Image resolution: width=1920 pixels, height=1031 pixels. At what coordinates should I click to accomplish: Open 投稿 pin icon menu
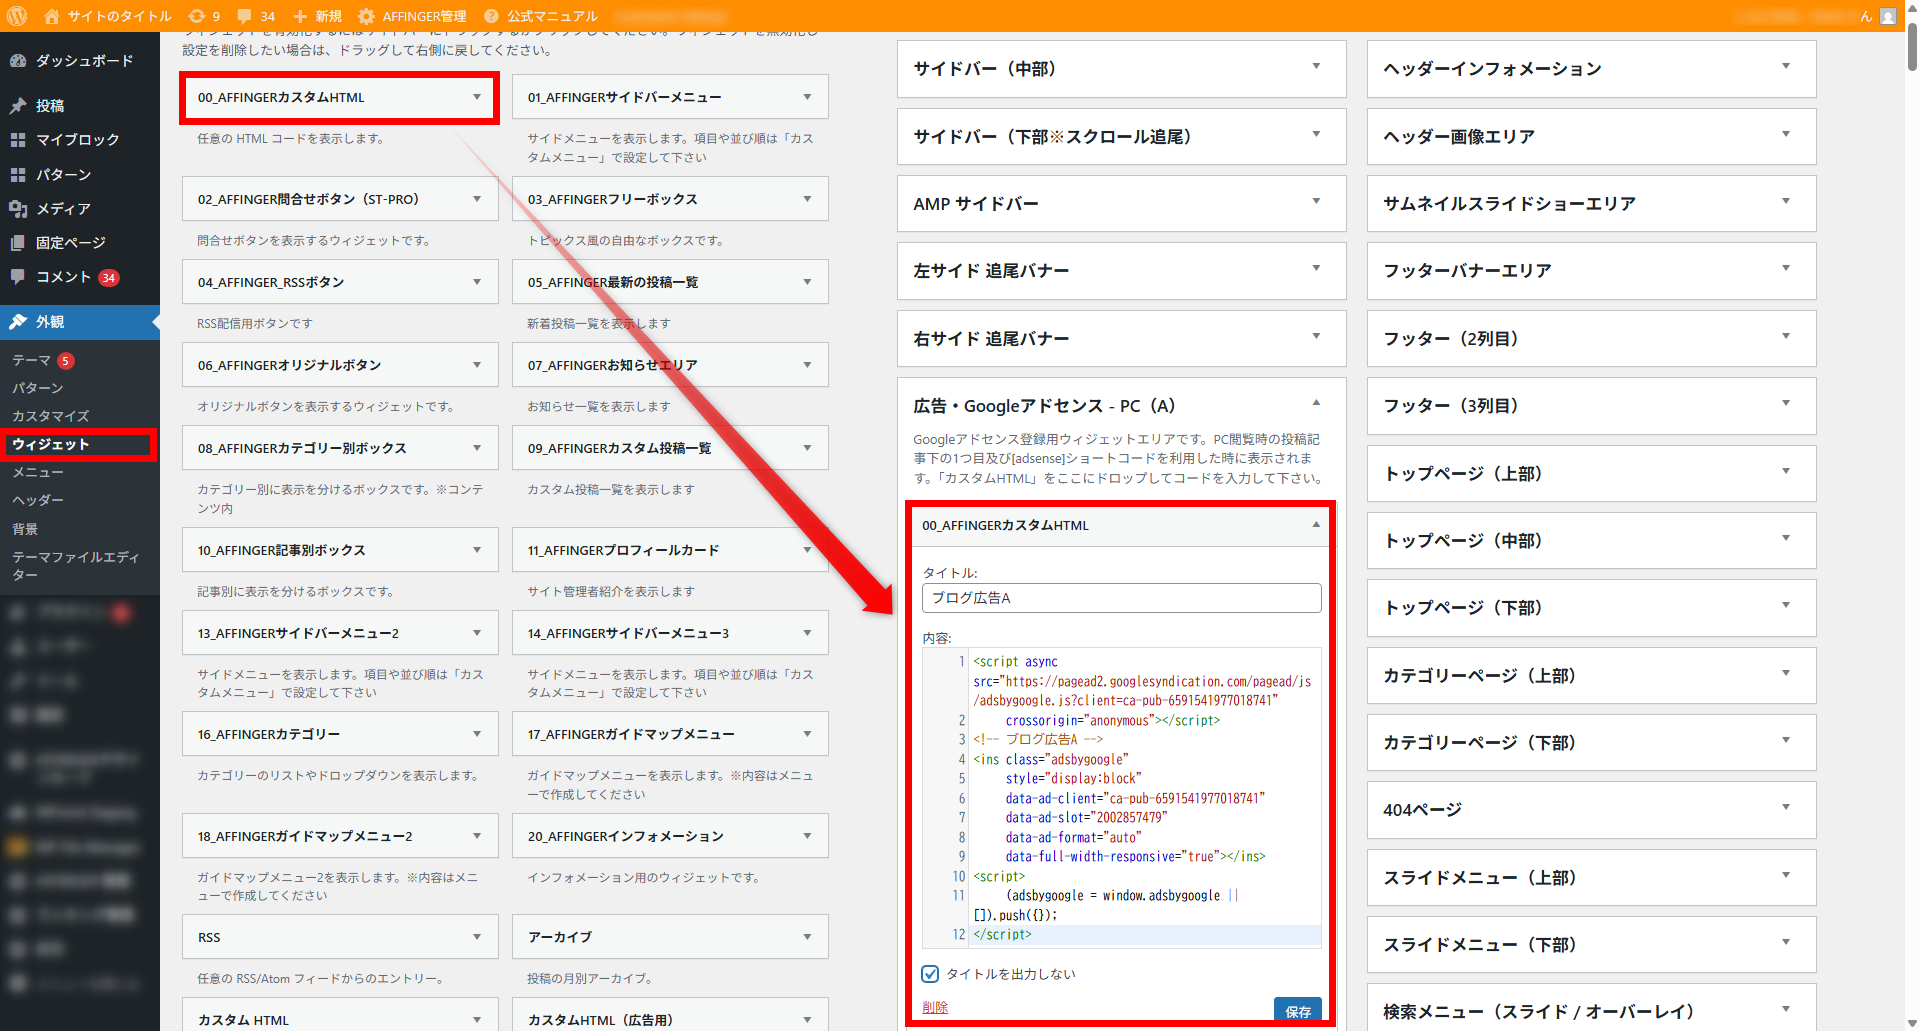tap(80, 106)
